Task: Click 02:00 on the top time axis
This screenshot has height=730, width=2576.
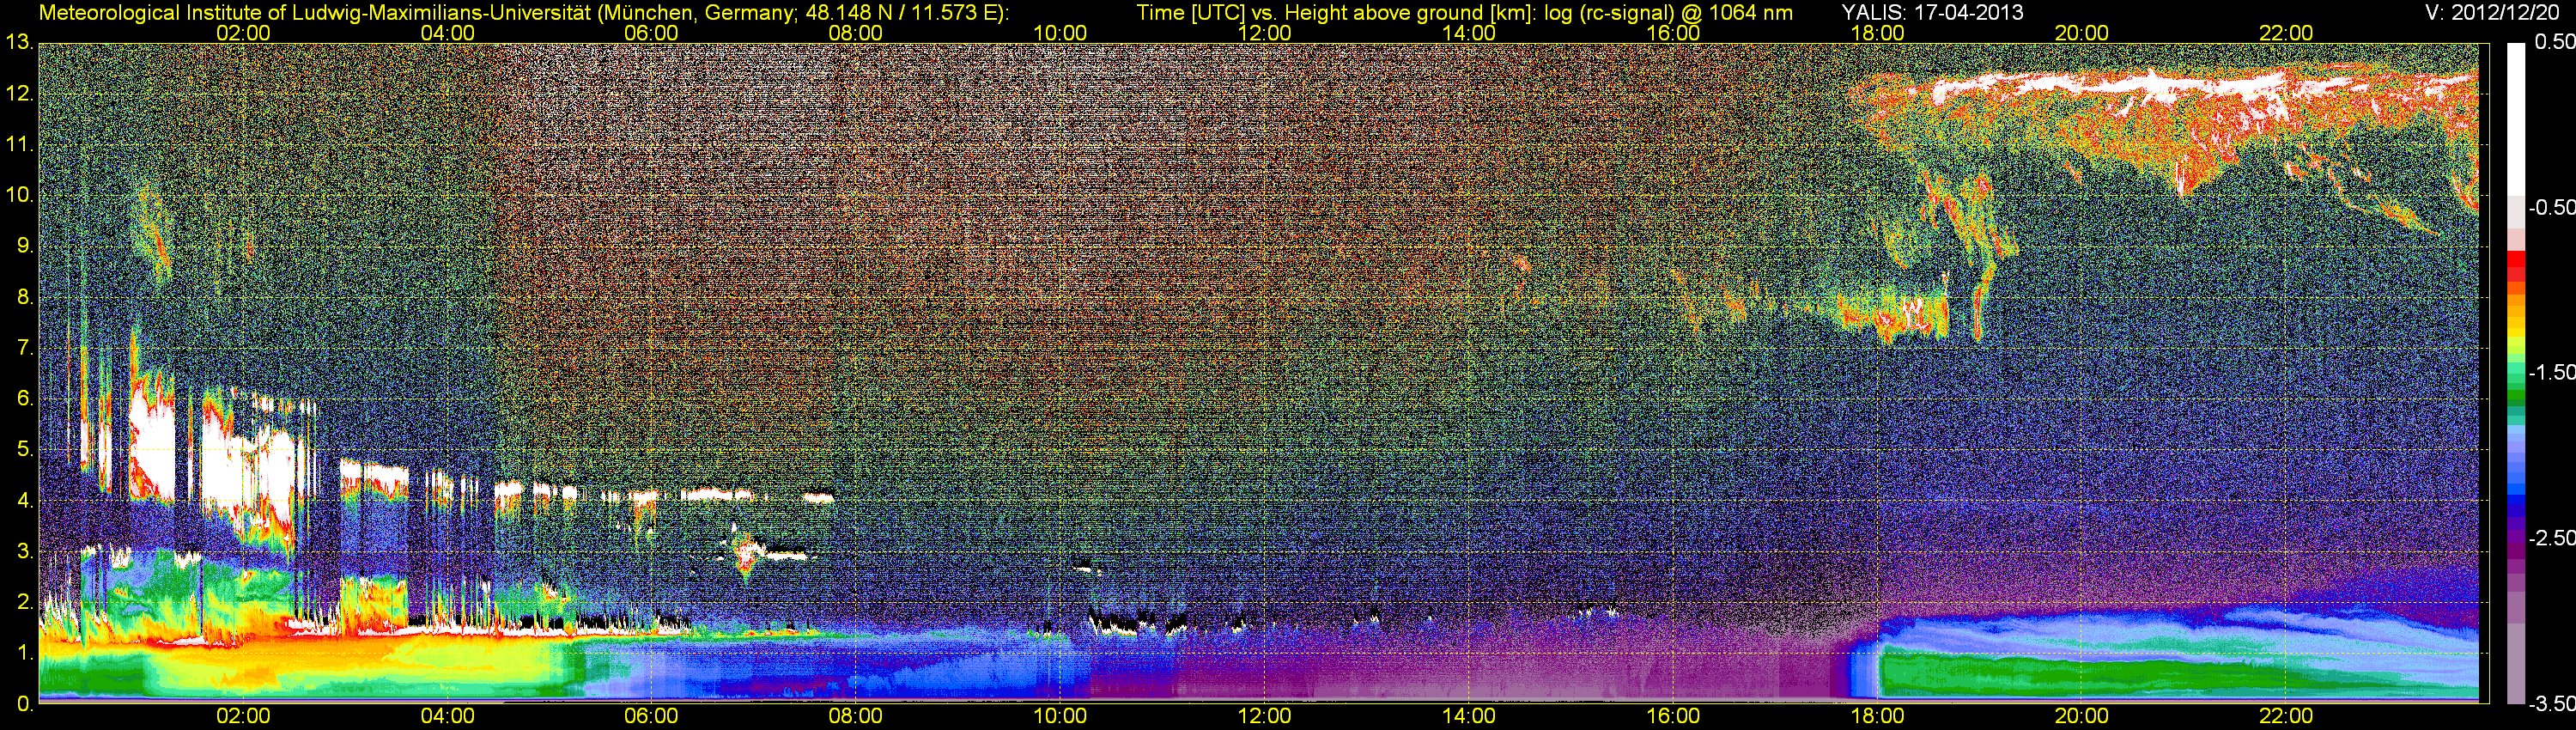Action: (243, 33)
